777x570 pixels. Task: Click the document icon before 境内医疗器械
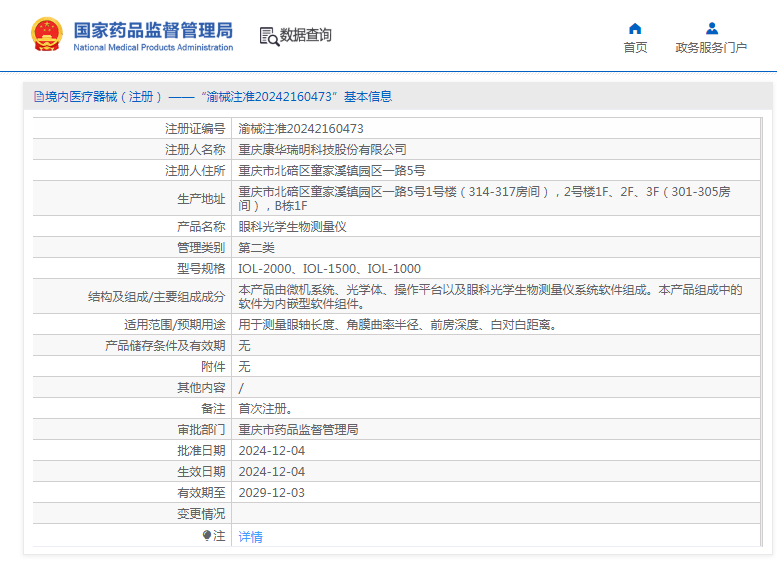tap(39, 97)
